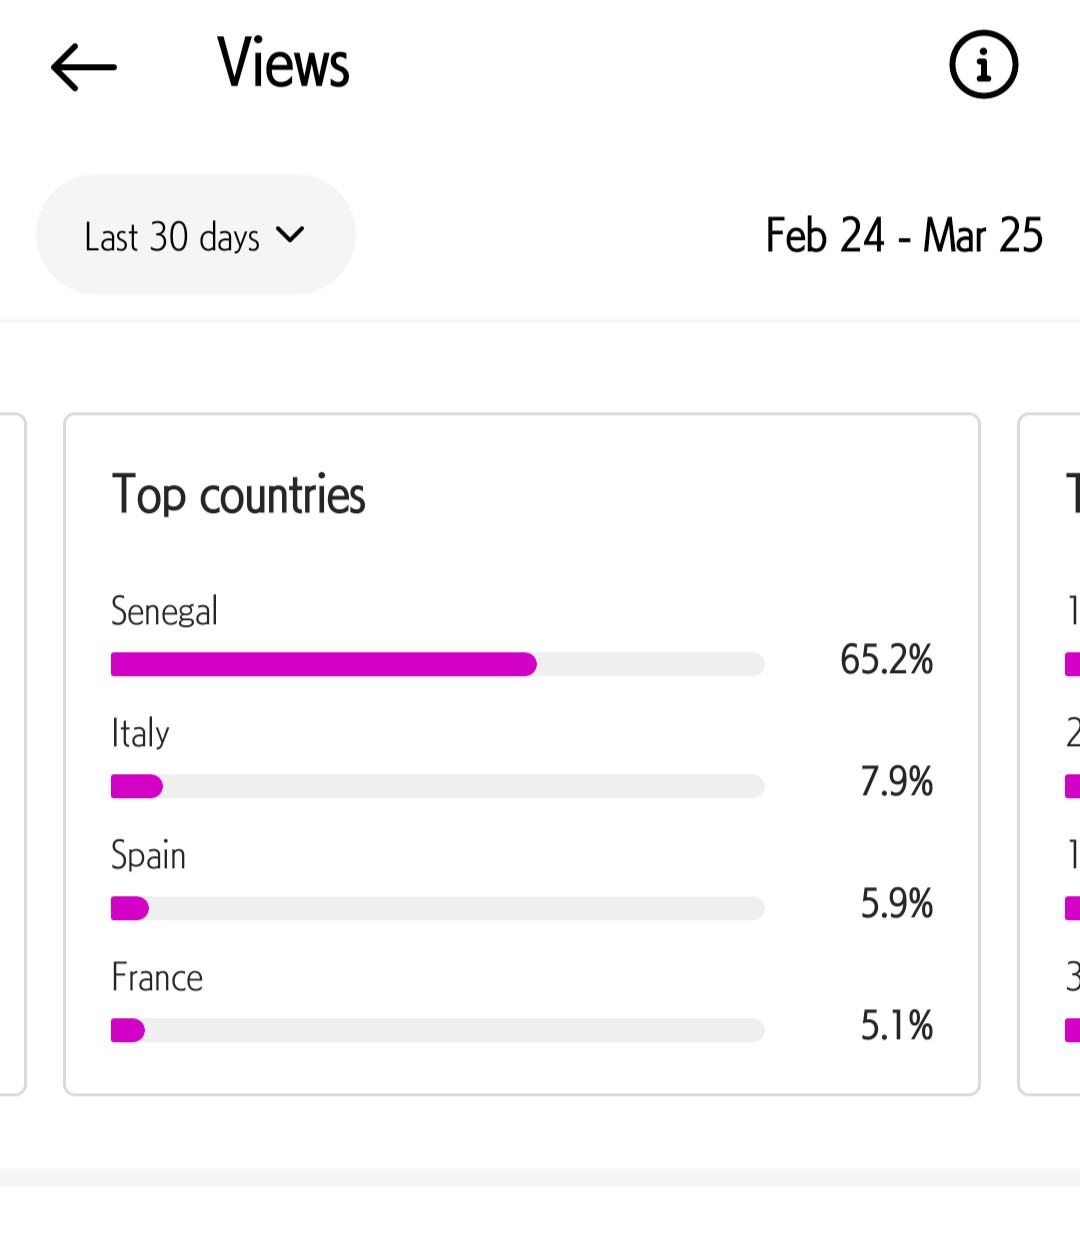Viewport: 1080px width, 1254px height.
Task: Tap the 7.9% value for Italy
Action: (x=897, y=781)
